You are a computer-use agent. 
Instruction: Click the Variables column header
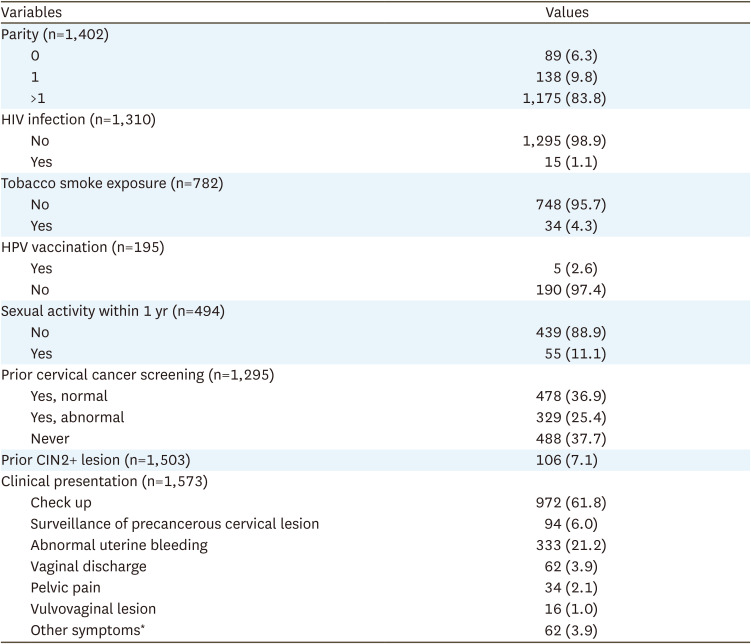coord(33,13)
